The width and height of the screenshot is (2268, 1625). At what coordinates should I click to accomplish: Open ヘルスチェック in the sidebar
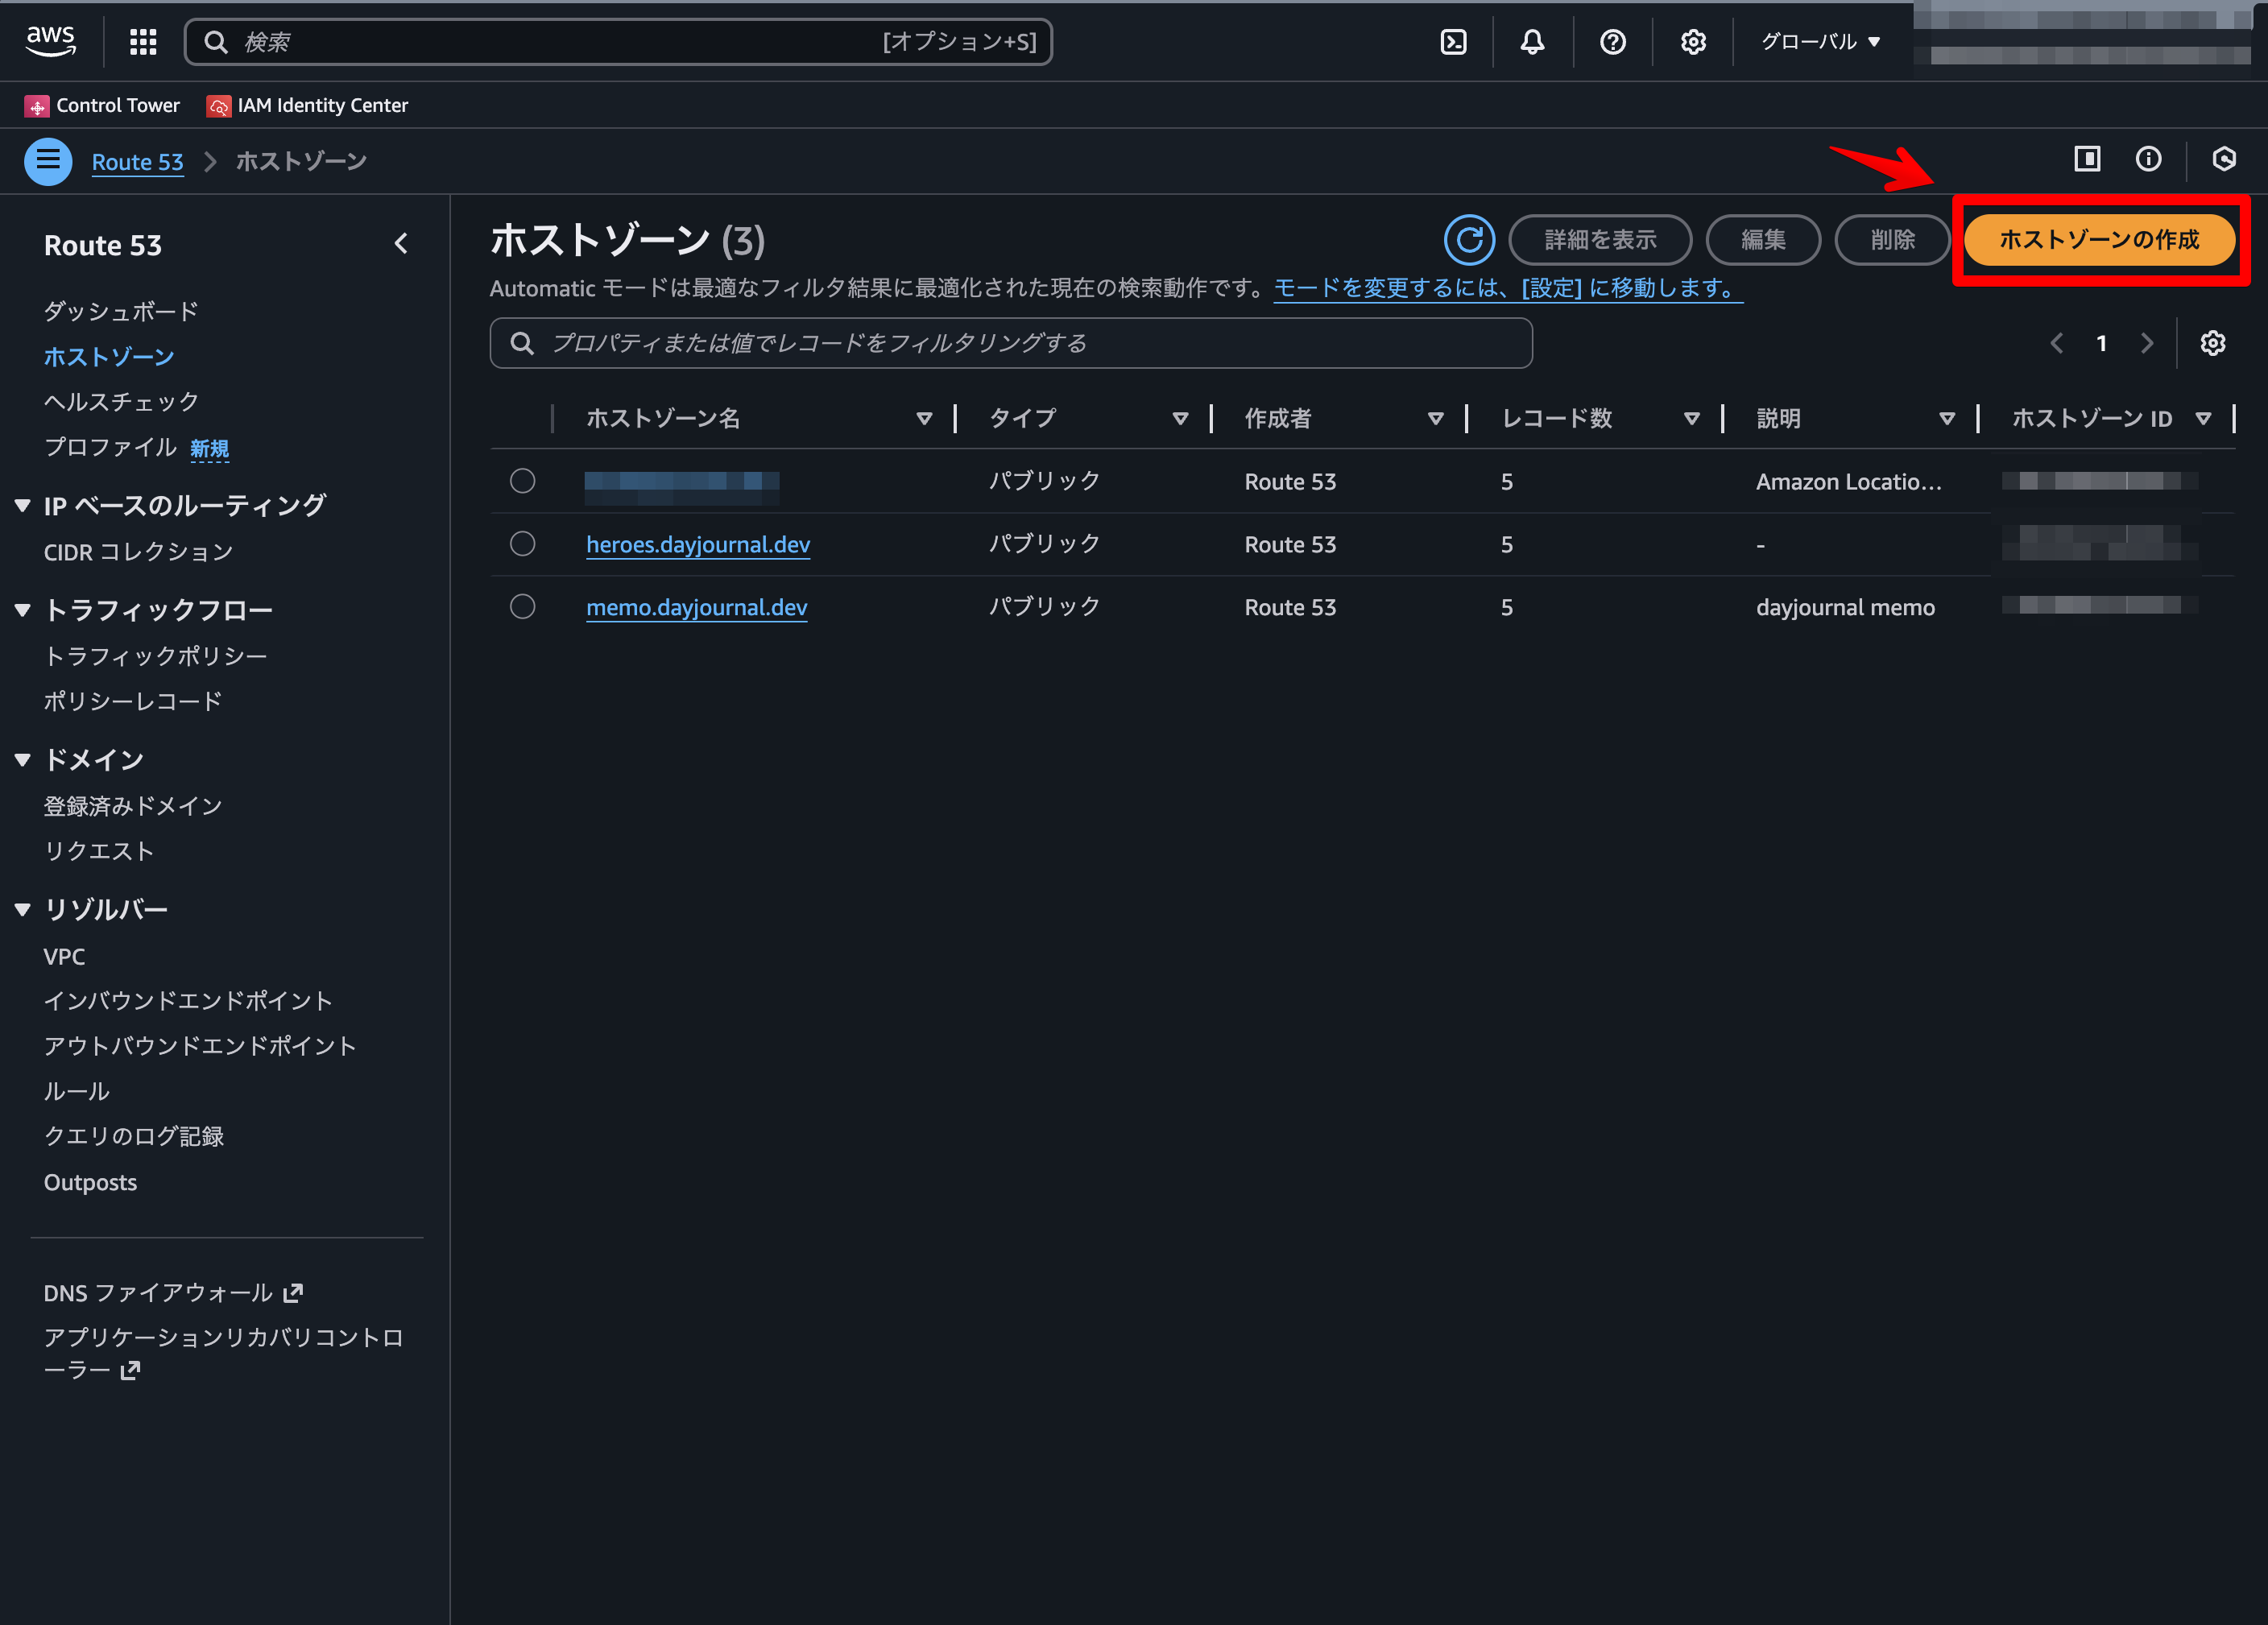[x=121, y=402]
